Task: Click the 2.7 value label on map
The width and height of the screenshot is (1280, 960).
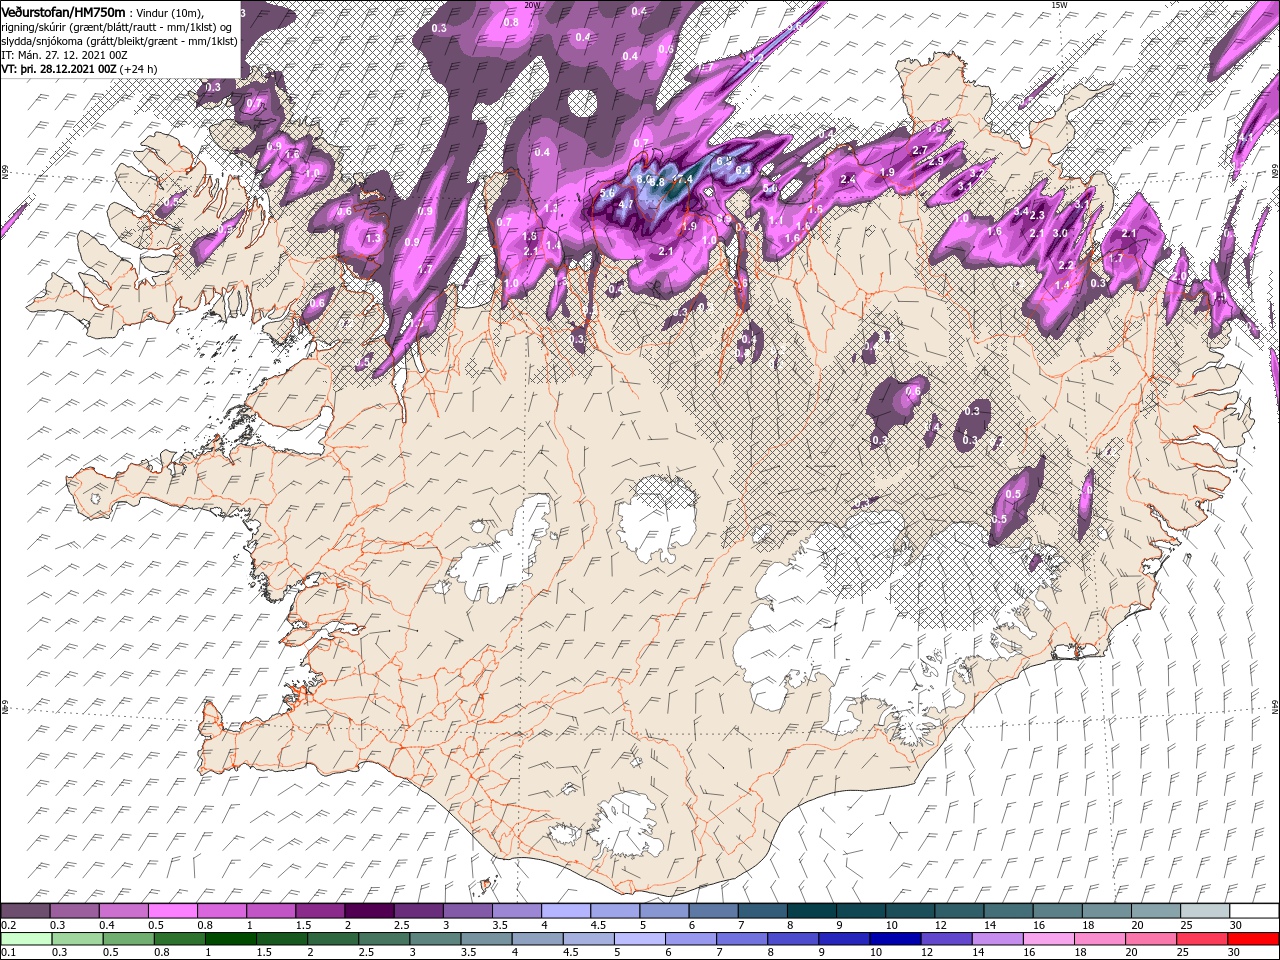Action: (921, 151)
